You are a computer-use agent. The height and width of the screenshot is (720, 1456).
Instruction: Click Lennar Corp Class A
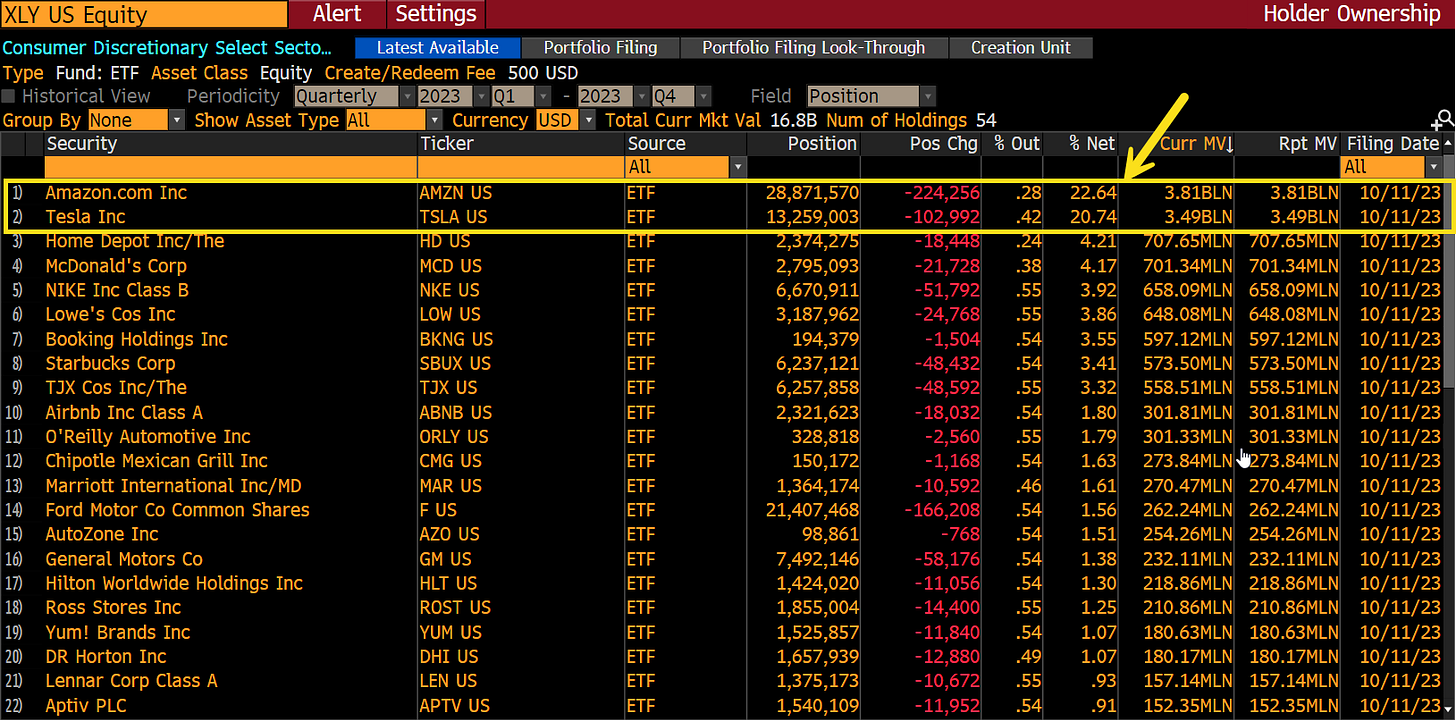click(131, 681)
